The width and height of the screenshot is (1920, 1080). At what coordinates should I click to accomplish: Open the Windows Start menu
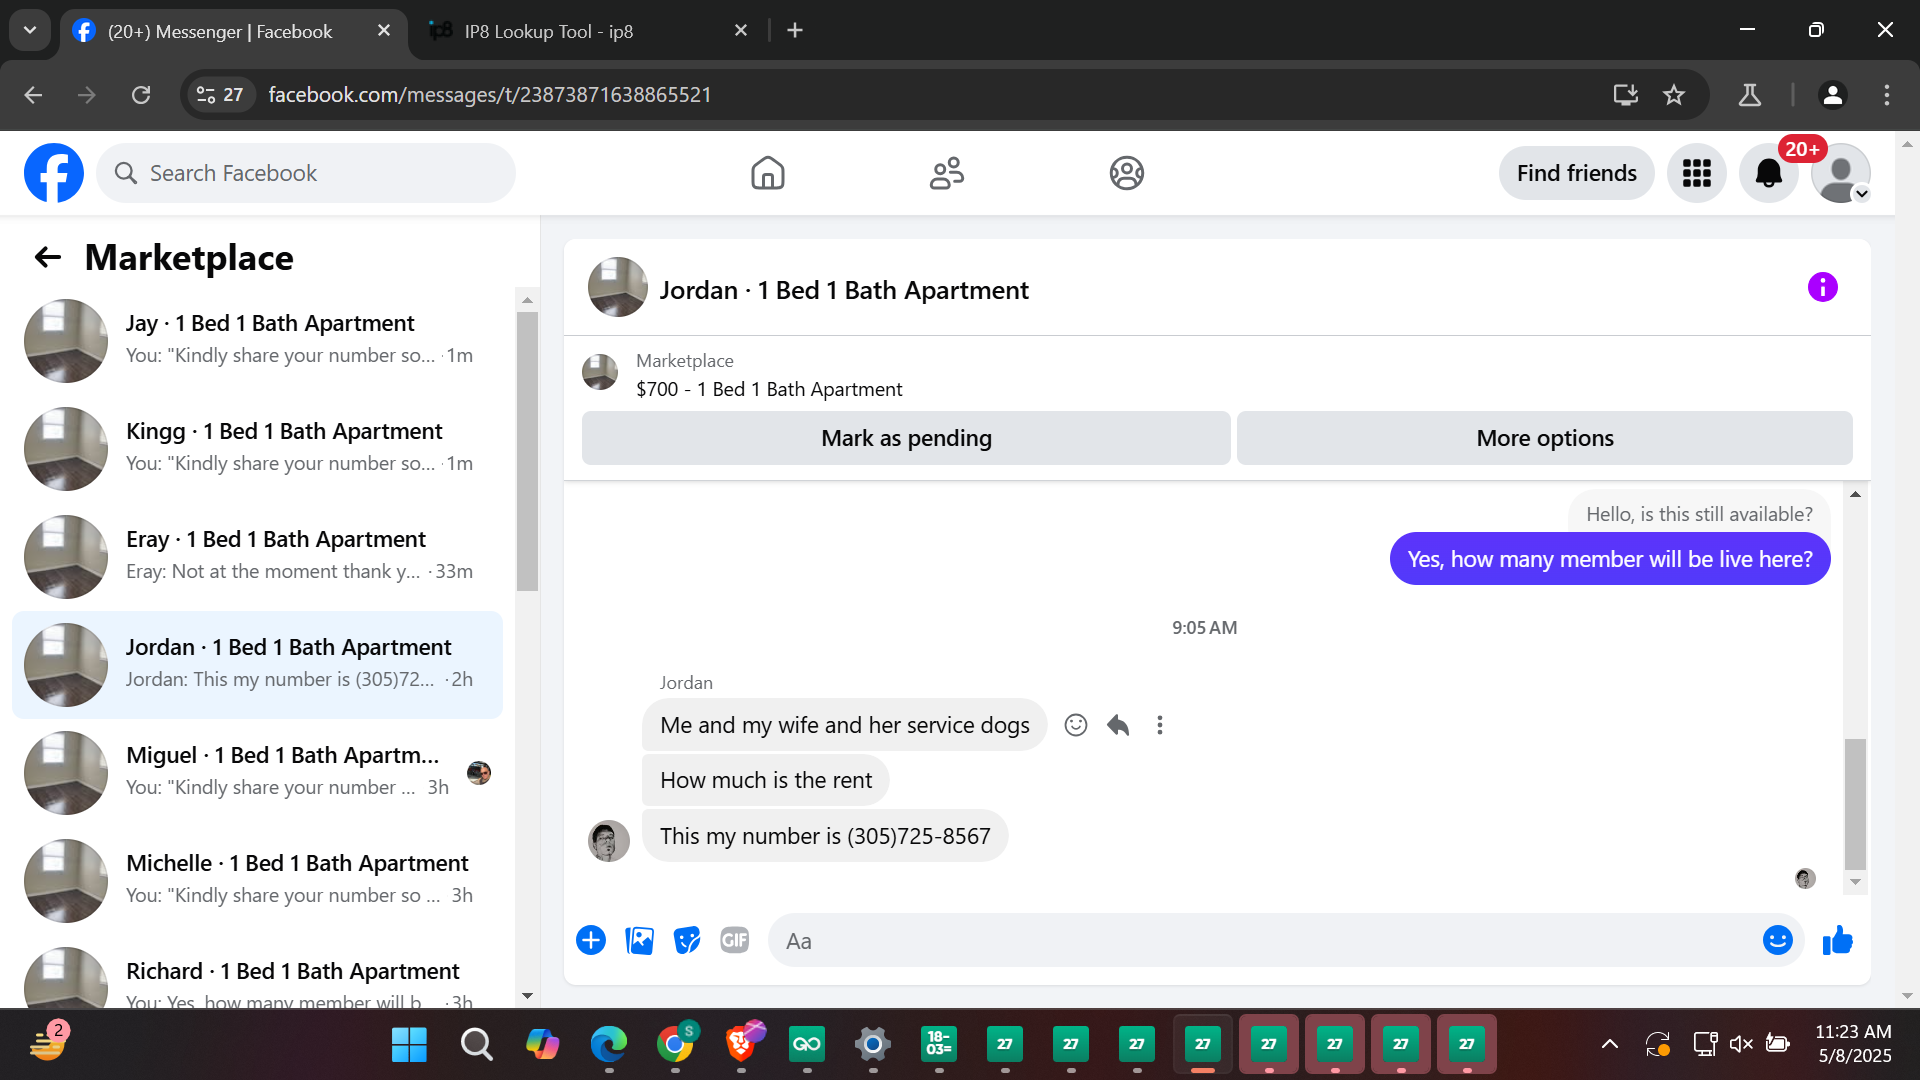[409, 1045]
